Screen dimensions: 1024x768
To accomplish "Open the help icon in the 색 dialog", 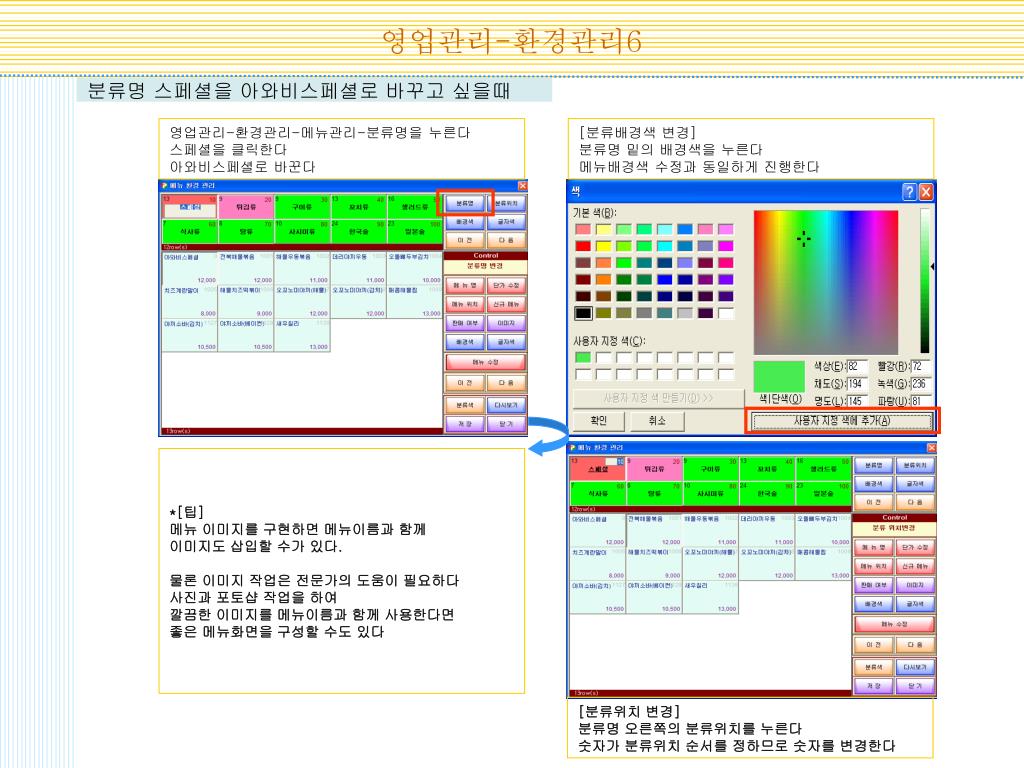I will (909, 191).
